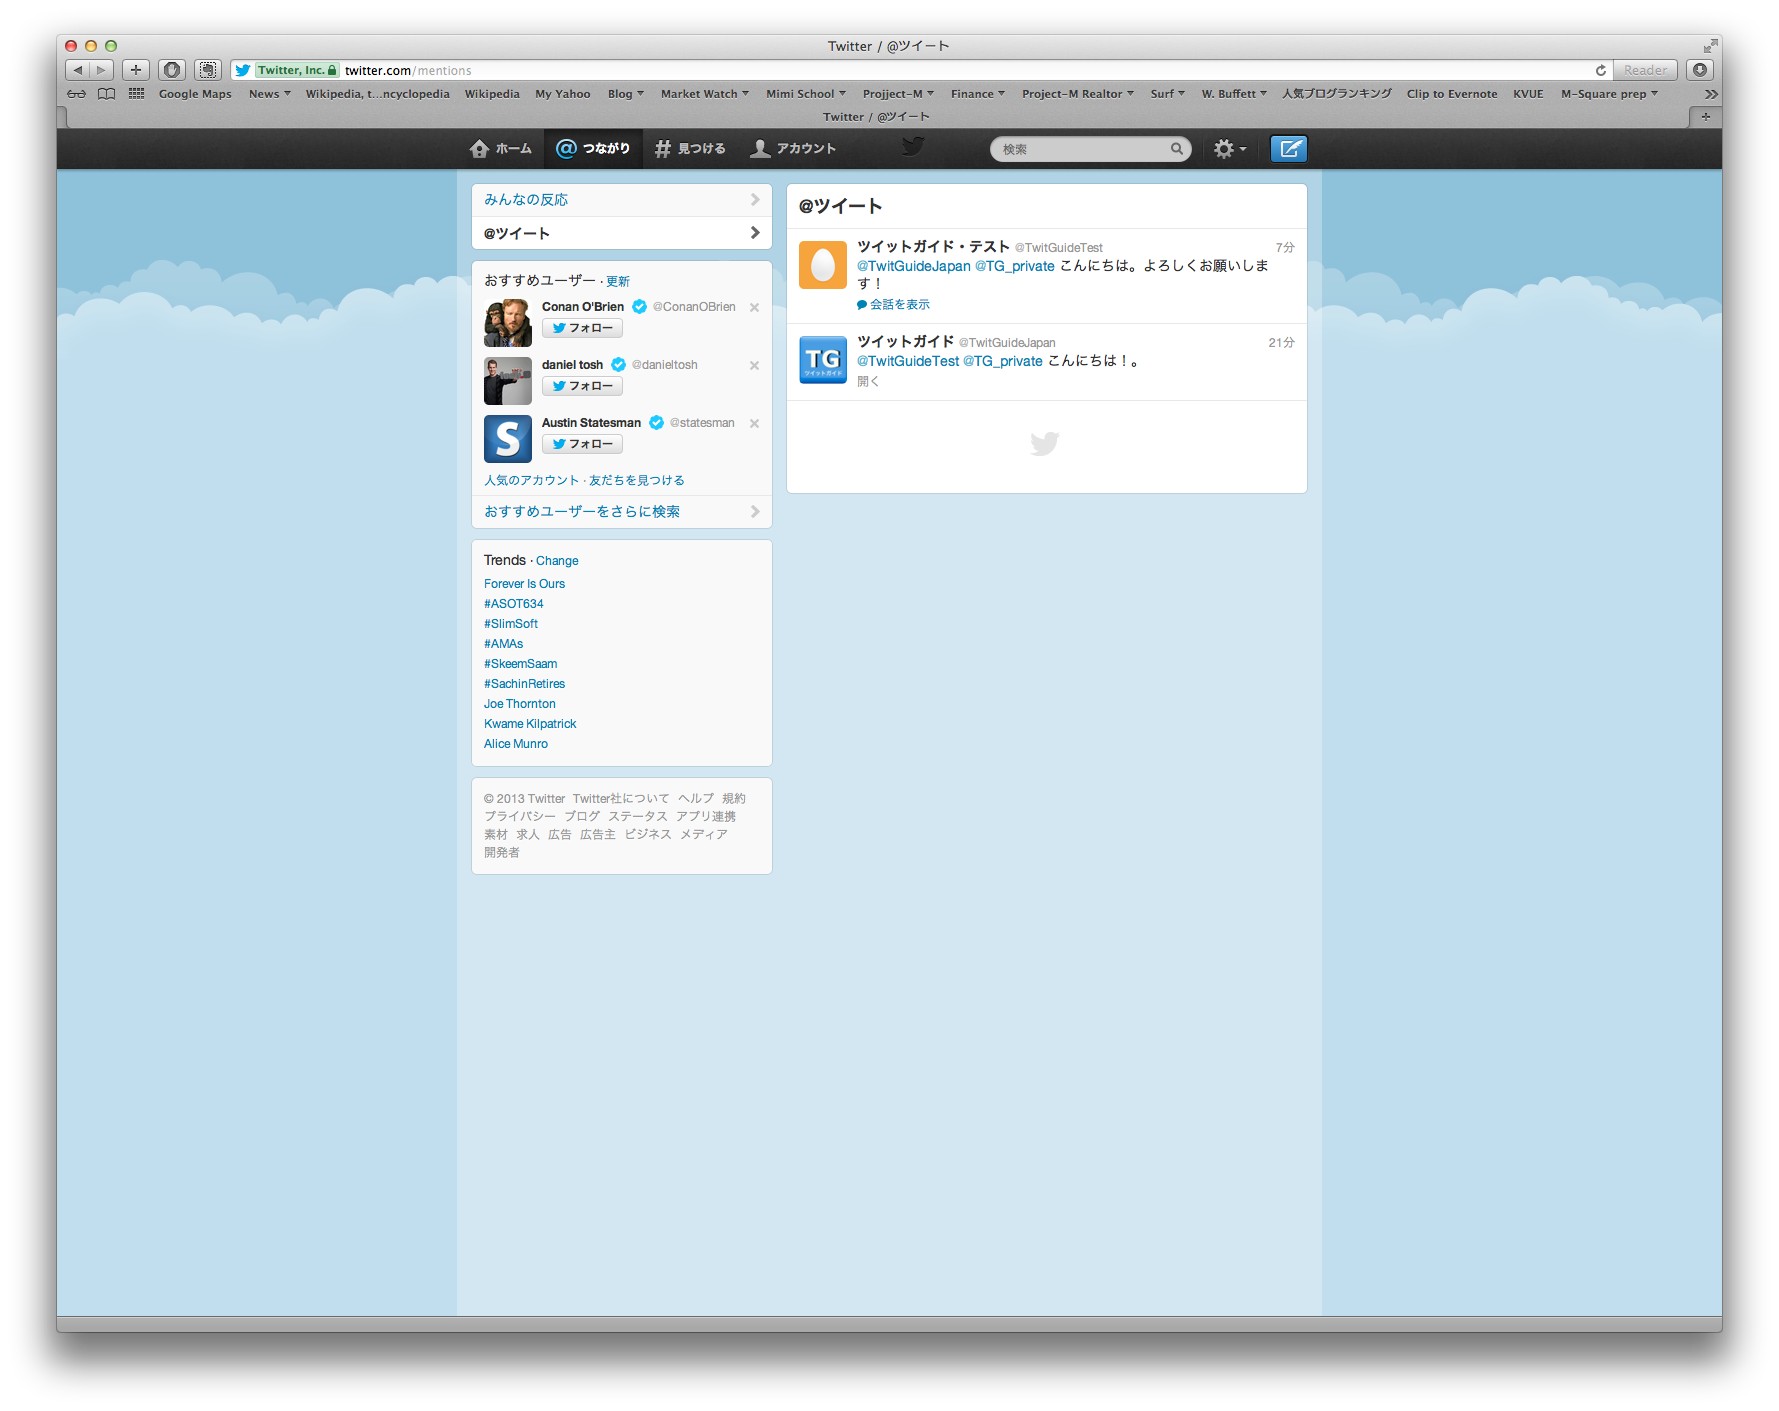Click the Safari back arrow button

(x=78, y=70)
